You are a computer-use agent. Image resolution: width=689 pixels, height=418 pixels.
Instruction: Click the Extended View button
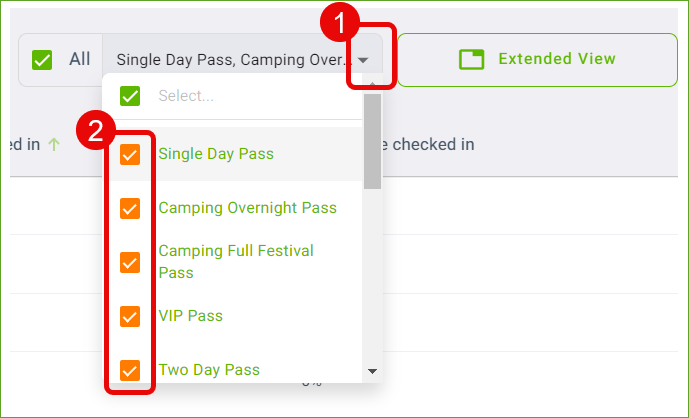(537, 60)
